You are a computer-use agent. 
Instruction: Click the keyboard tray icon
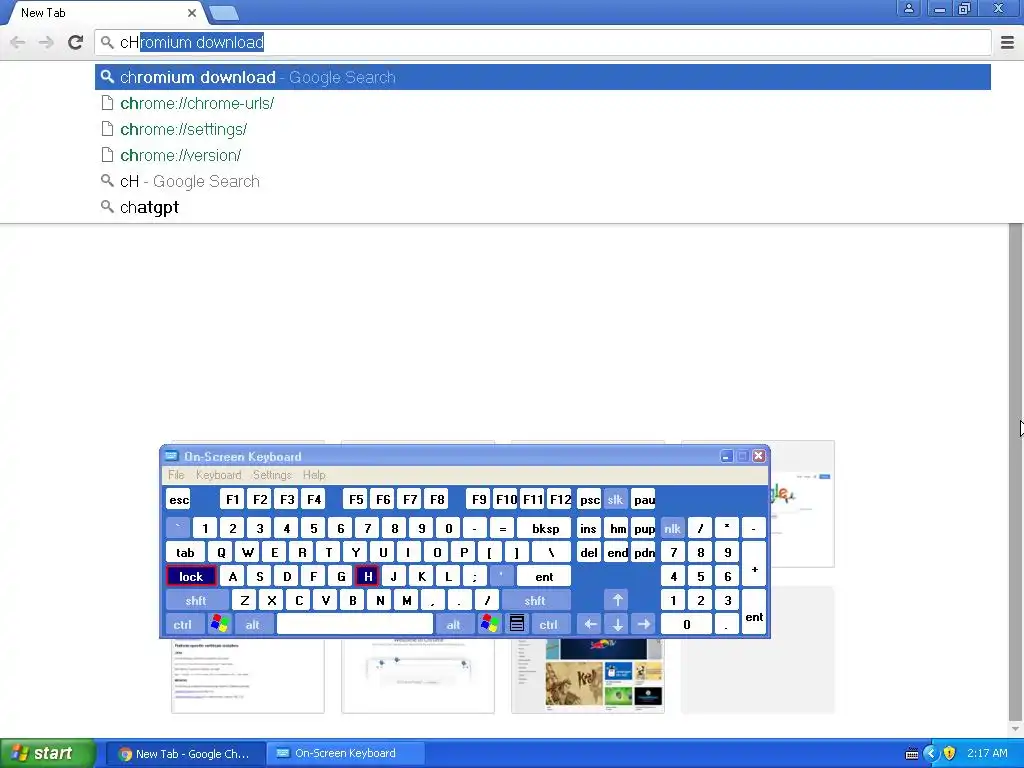pyautogui.click(x=912, y=754)
